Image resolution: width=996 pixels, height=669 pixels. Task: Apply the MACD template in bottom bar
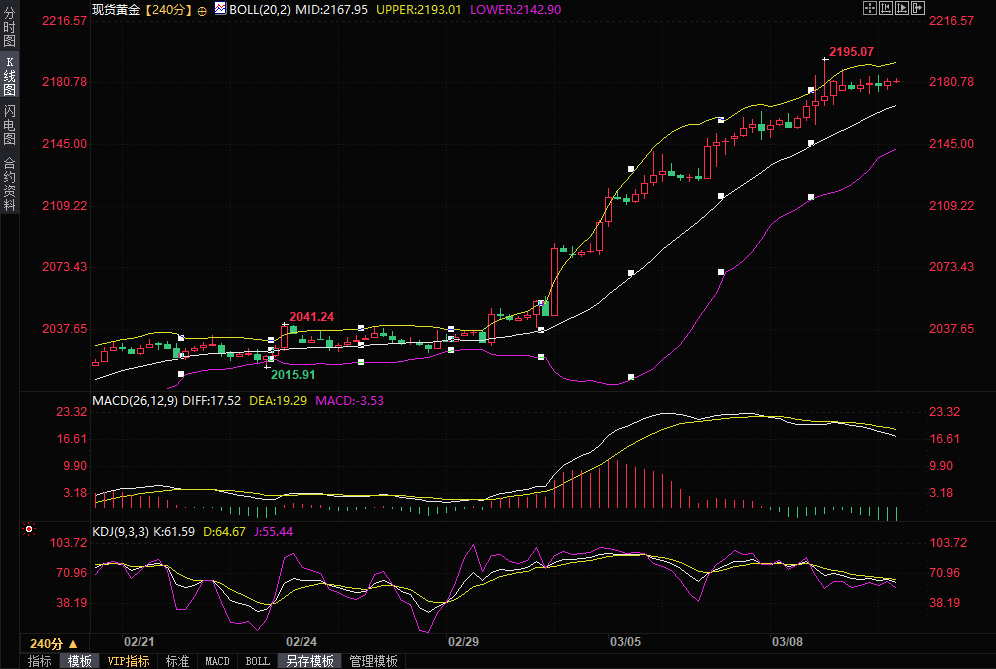click(x=217, y=661)
